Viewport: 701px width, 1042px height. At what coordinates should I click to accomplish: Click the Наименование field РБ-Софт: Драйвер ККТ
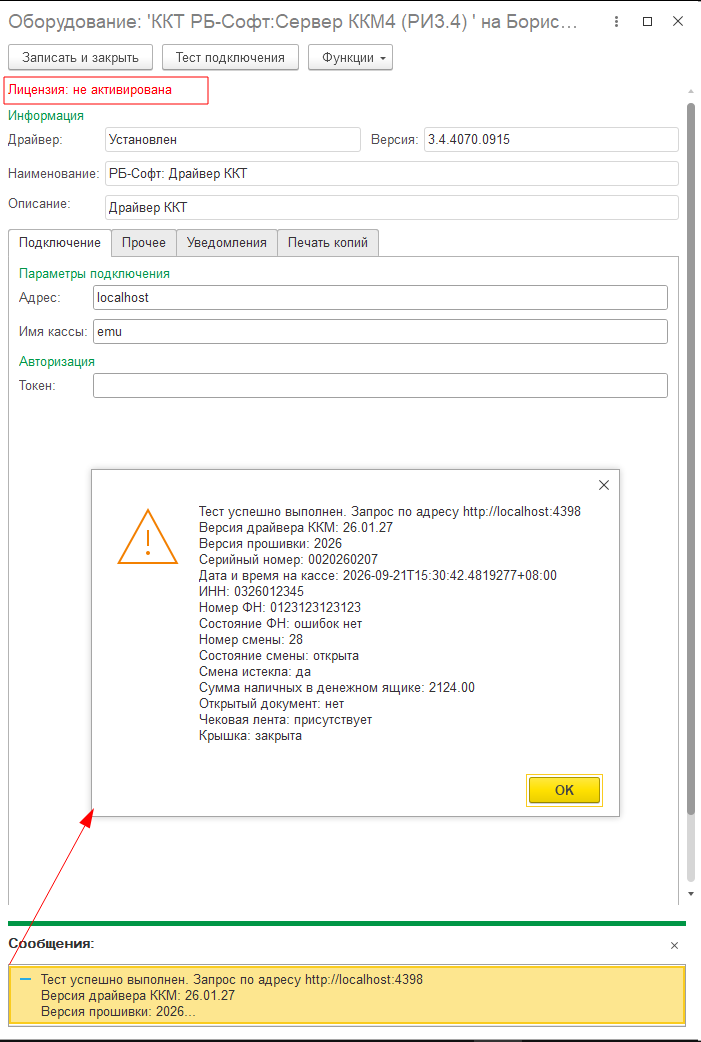(391, 173)
